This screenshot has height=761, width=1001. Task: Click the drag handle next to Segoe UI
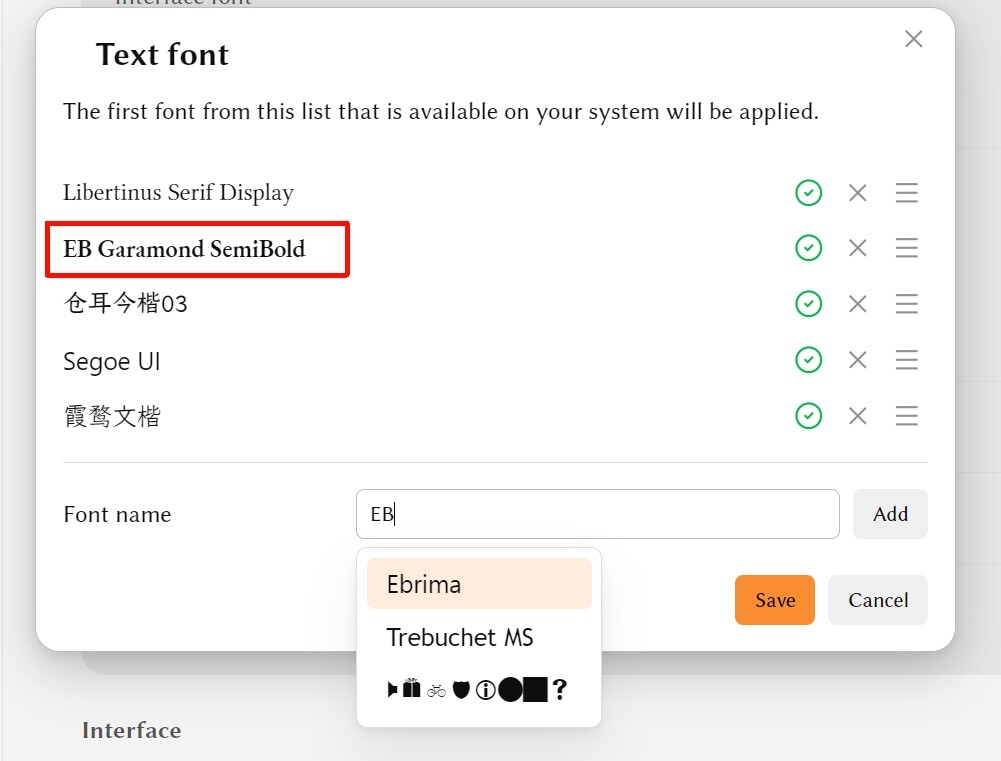(906, 360)
